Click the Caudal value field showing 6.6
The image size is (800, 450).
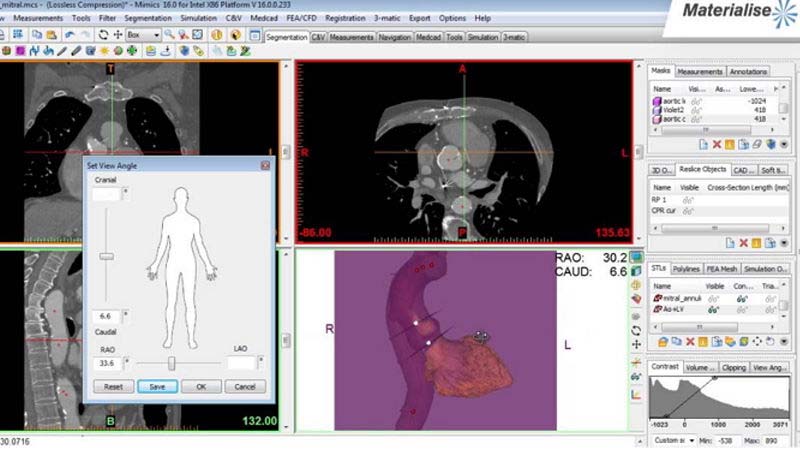[107, 316]
